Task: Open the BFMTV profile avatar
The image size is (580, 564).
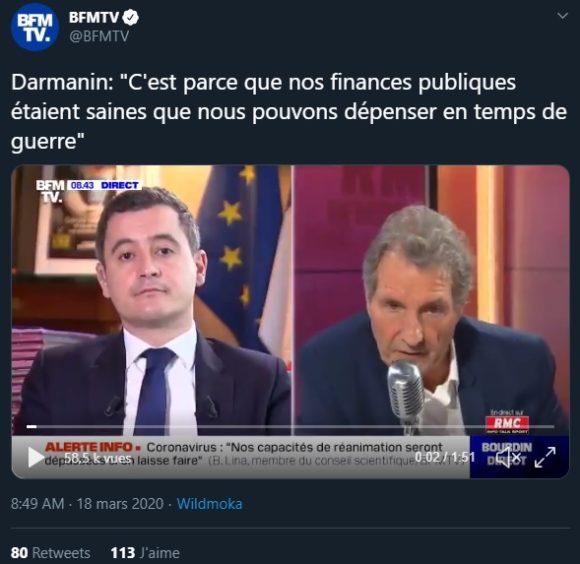Action: [x=35, y=27]
